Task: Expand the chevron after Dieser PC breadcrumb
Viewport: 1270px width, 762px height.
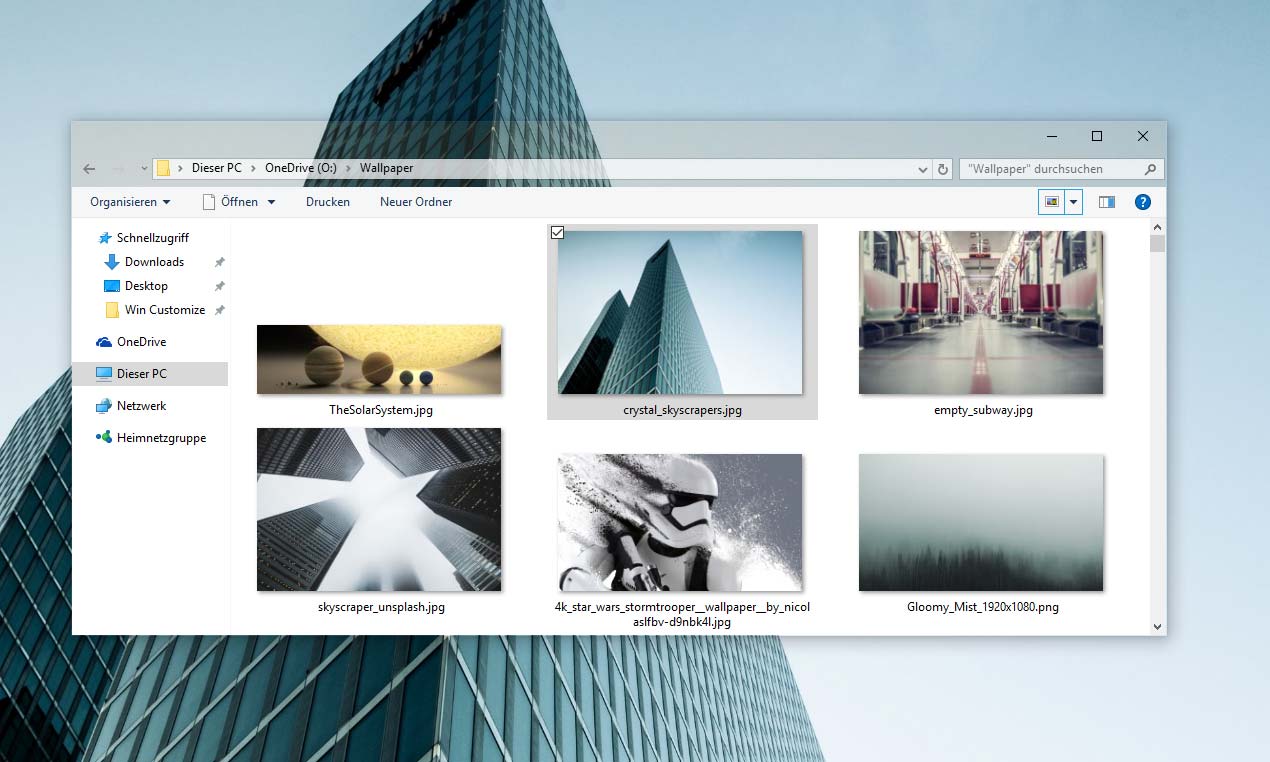Action: [x=254, y=169]
